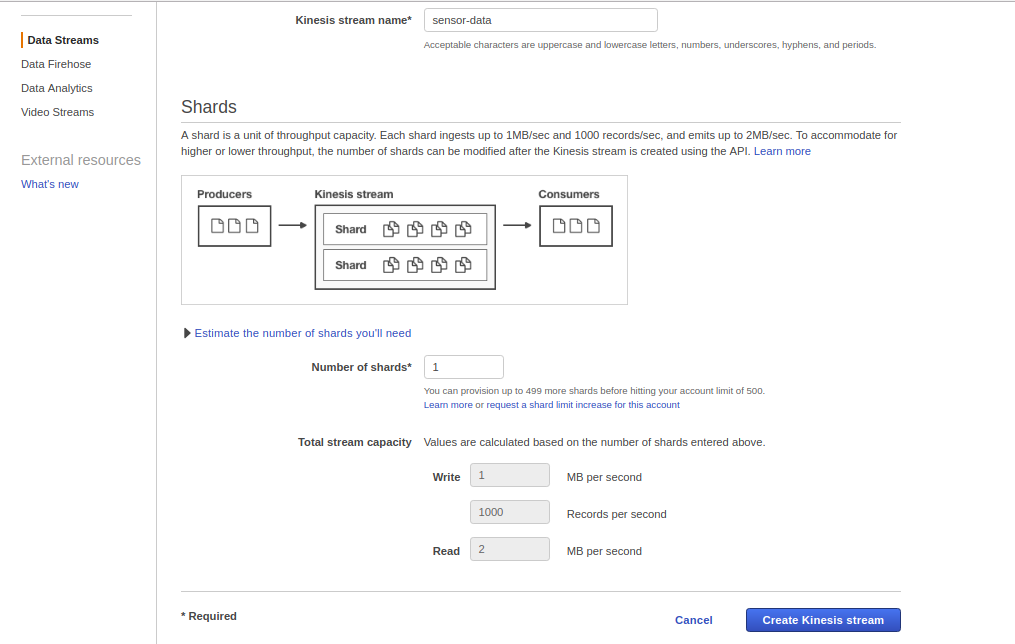The height and width of the screenshot is (644, 1015).
Task: Open the What's new link
Action: coord(50,184)
